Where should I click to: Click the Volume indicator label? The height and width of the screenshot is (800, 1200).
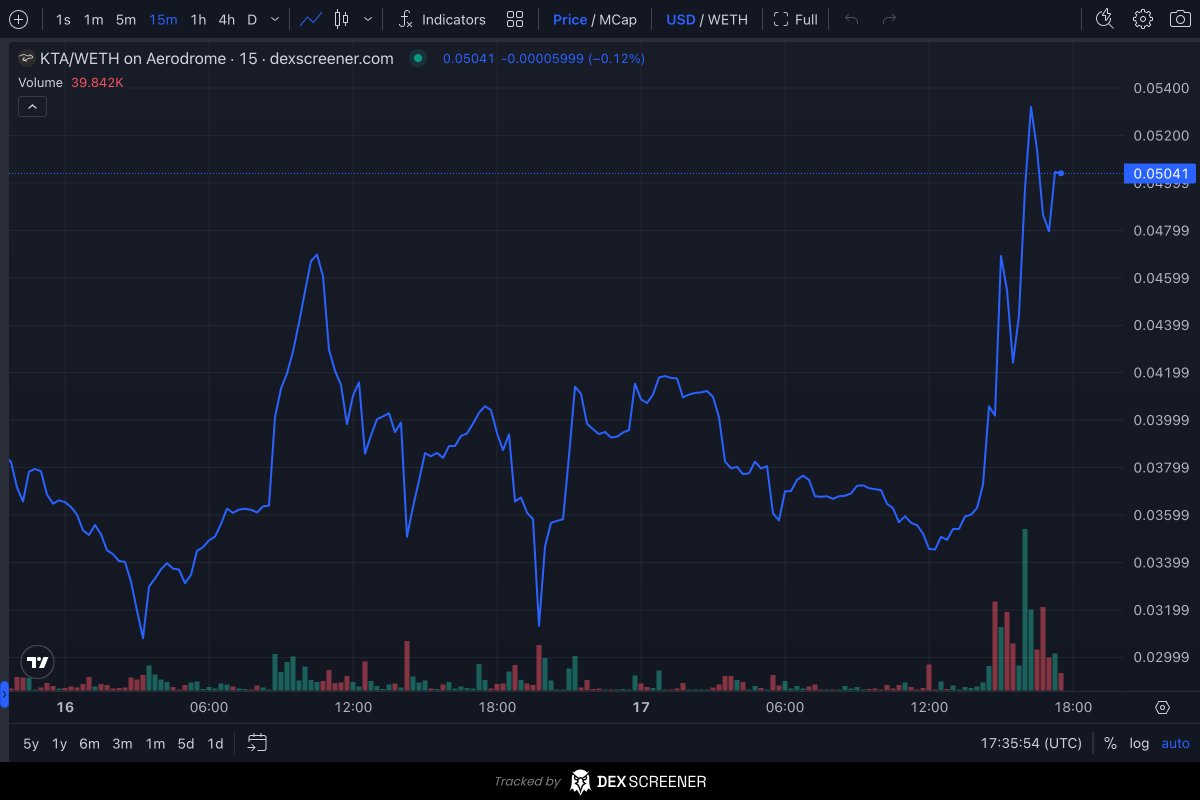(x=41, y=82)
